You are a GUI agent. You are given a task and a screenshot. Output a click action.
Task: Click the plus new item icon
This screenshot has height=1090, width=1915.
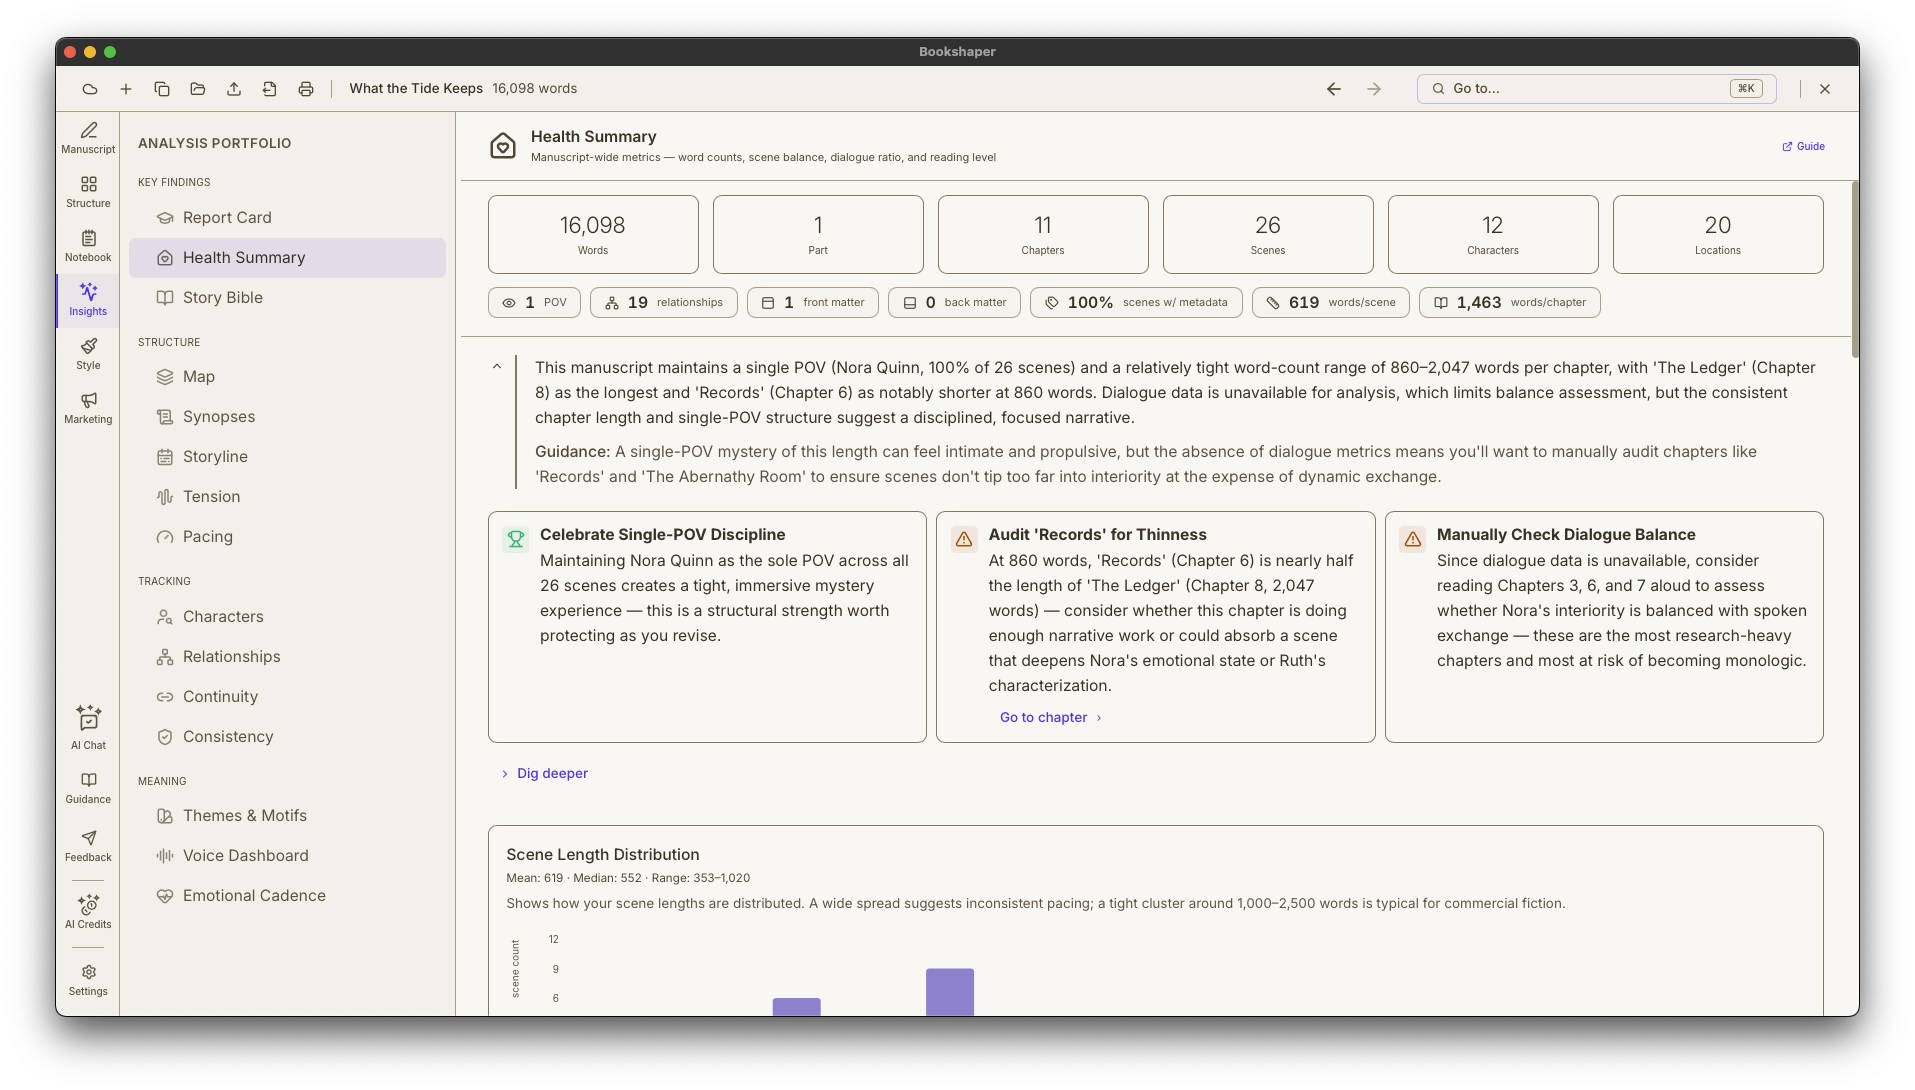tap(126, 89)
